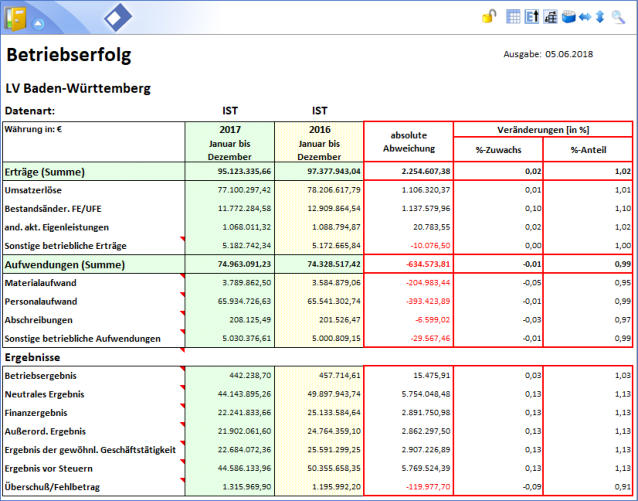Viewport: 638px width, 501px height.
Task: Click the horizontal double-arrow icon
Action: 584,16
